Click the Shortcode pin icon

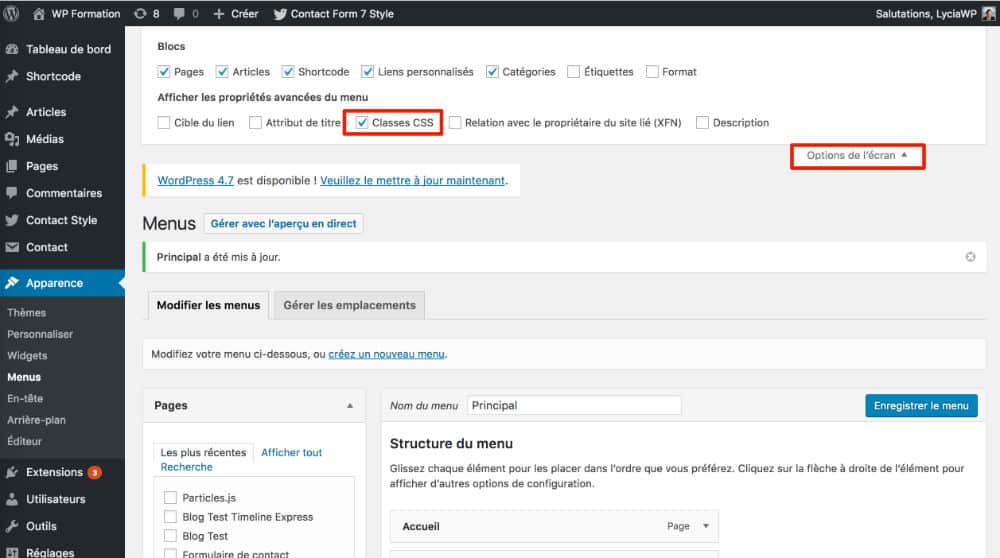12,77
